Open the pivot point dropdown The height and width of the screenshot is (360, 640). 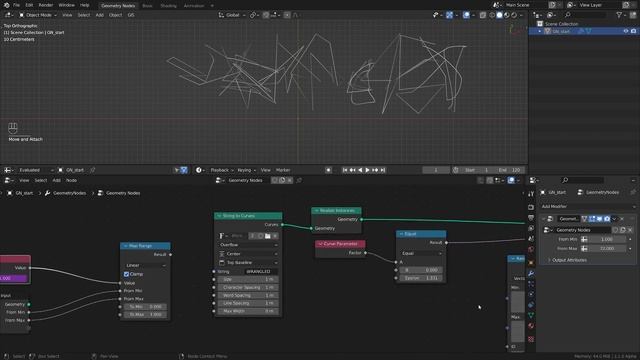click(x=255, y=15)
